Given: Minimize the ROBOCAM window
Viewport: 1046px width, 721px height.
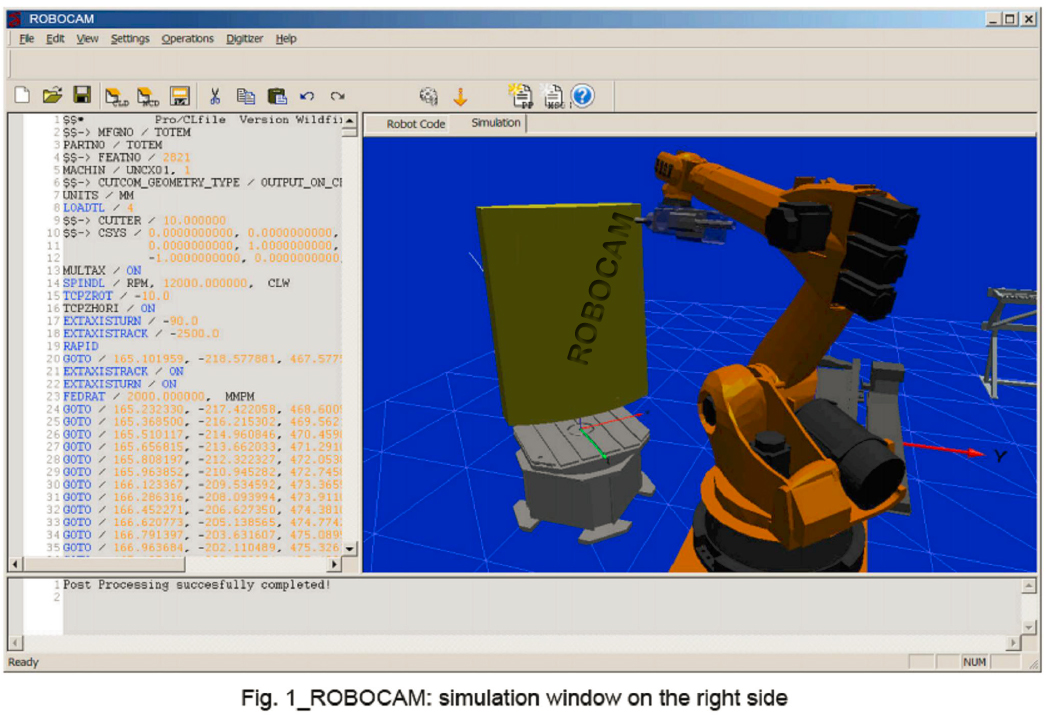Looking at the screenshot, I should 993,19.
